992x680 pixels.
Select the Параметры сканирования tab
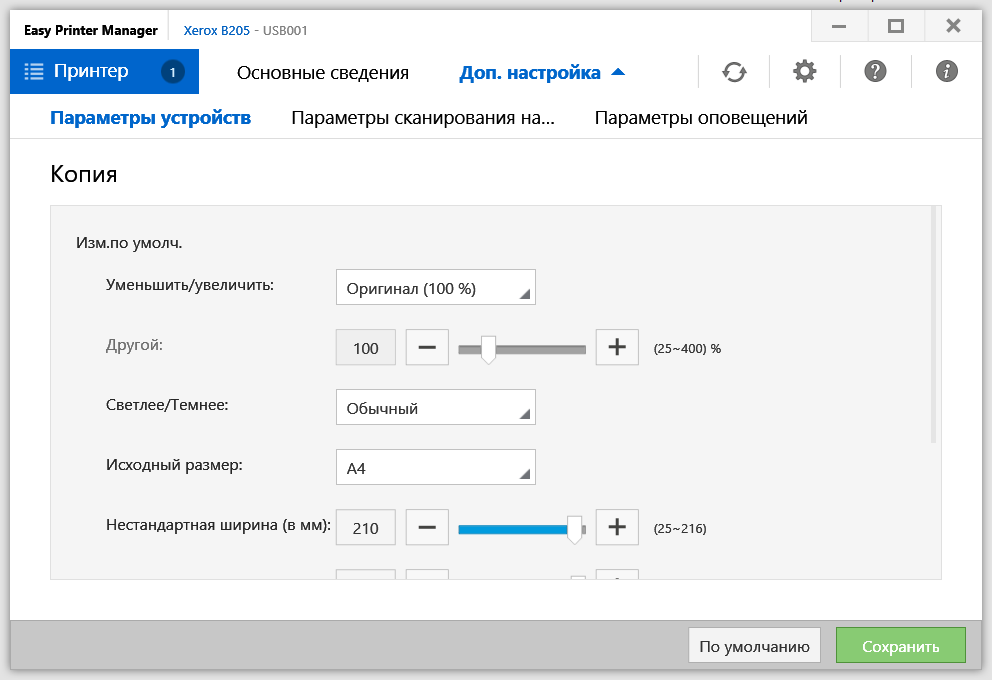[x=422, y=118]
